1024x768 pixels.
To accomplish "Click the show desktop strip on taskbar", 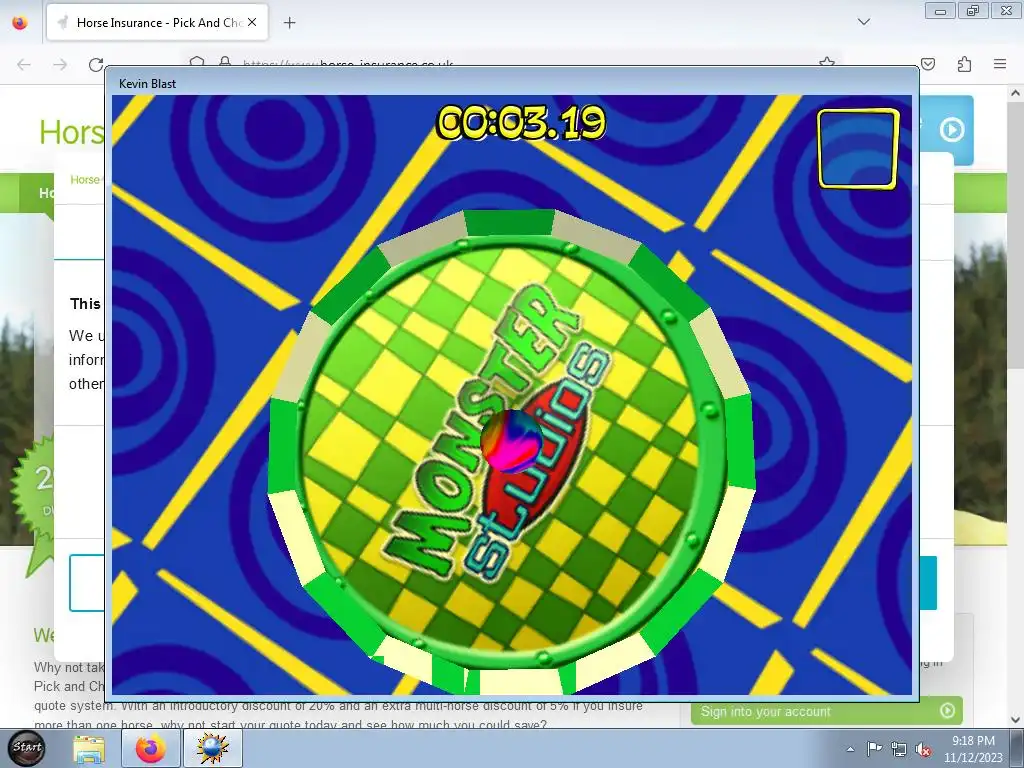I will pyautogui.click(x=1017, y=748).
